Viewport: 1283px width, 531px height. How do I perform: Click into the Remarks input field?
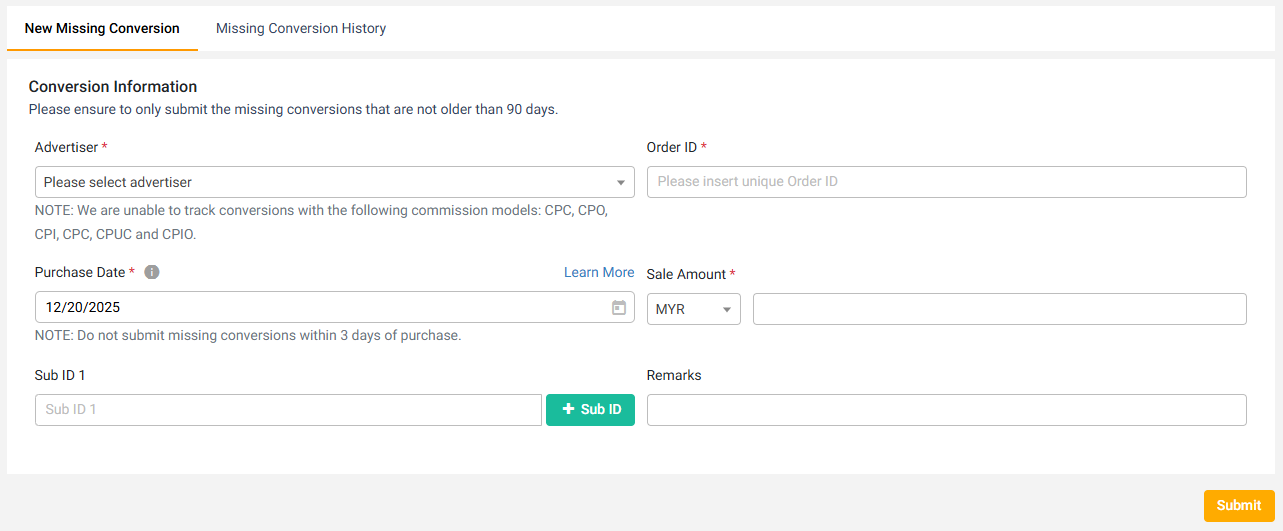tap(946, 410)
